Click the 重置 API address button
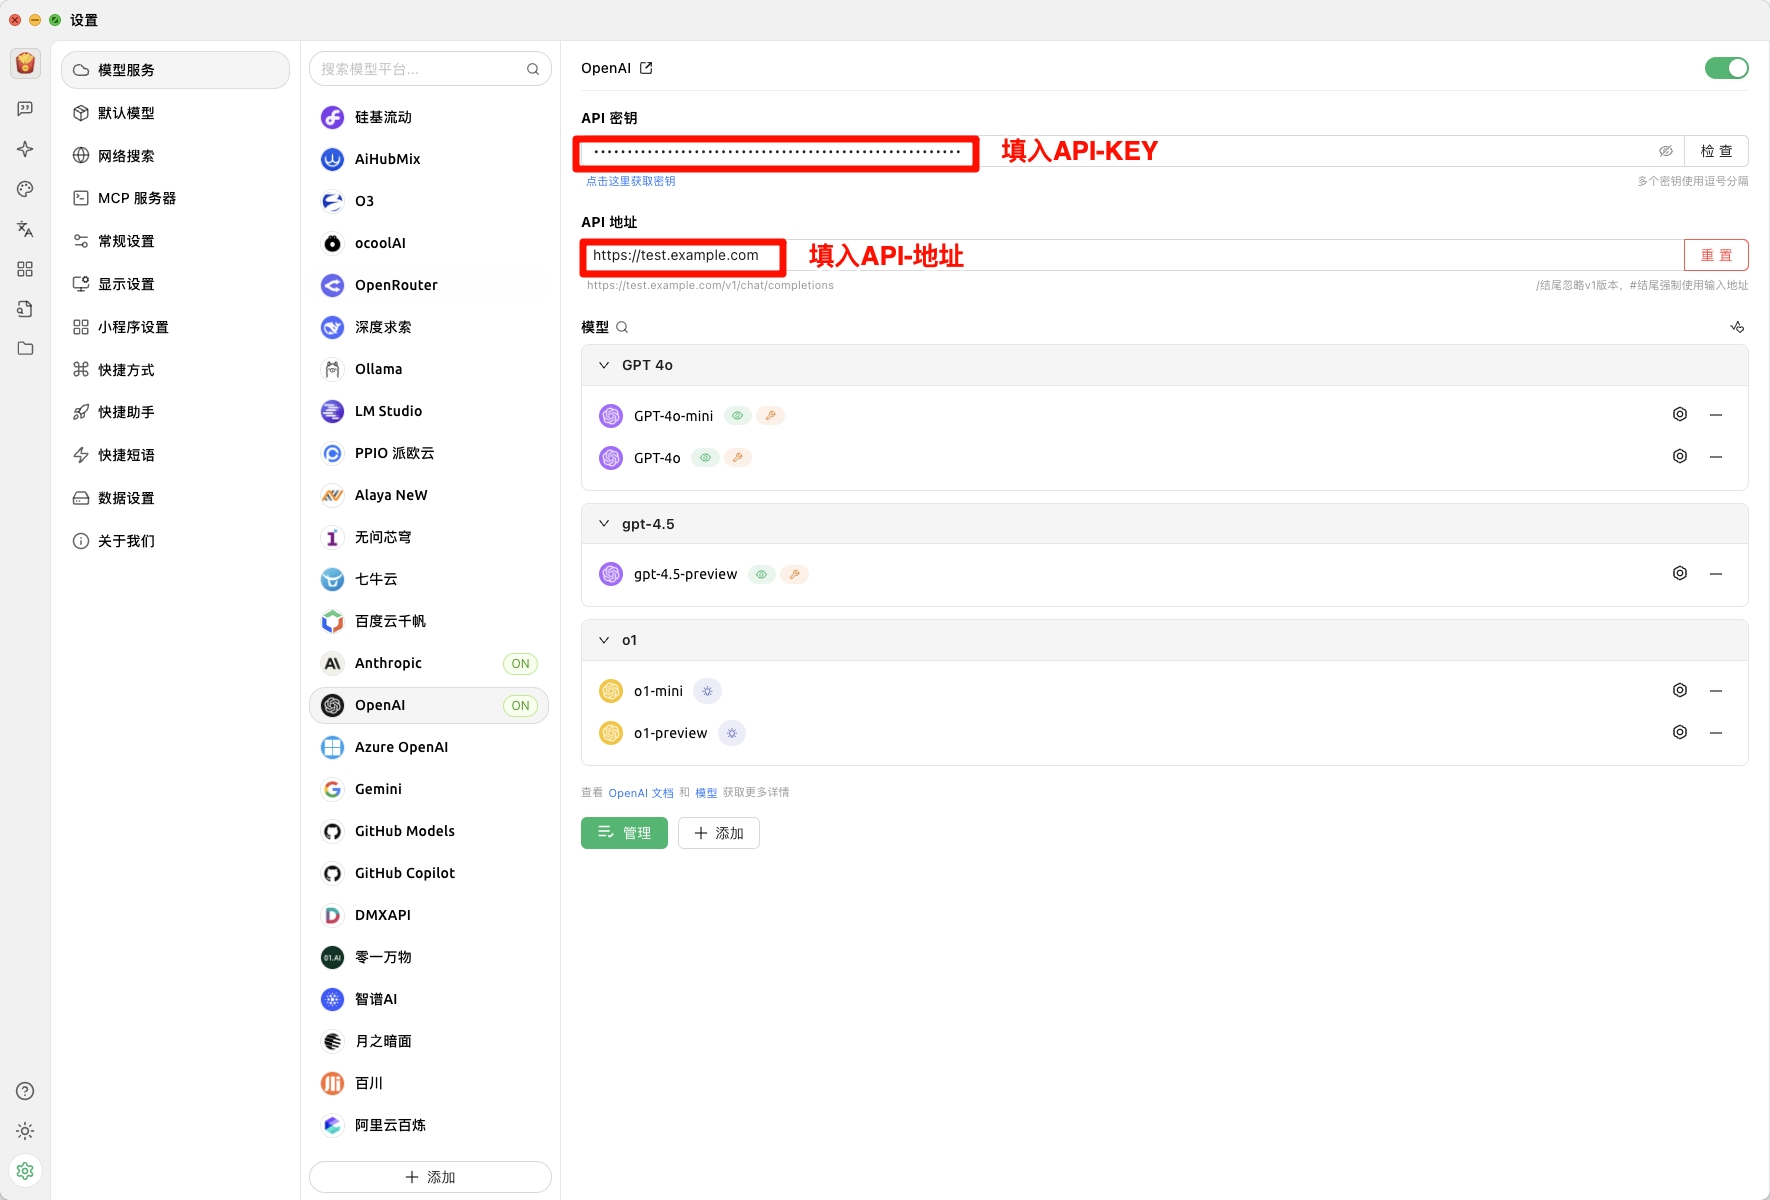 tap(1716, 255)
